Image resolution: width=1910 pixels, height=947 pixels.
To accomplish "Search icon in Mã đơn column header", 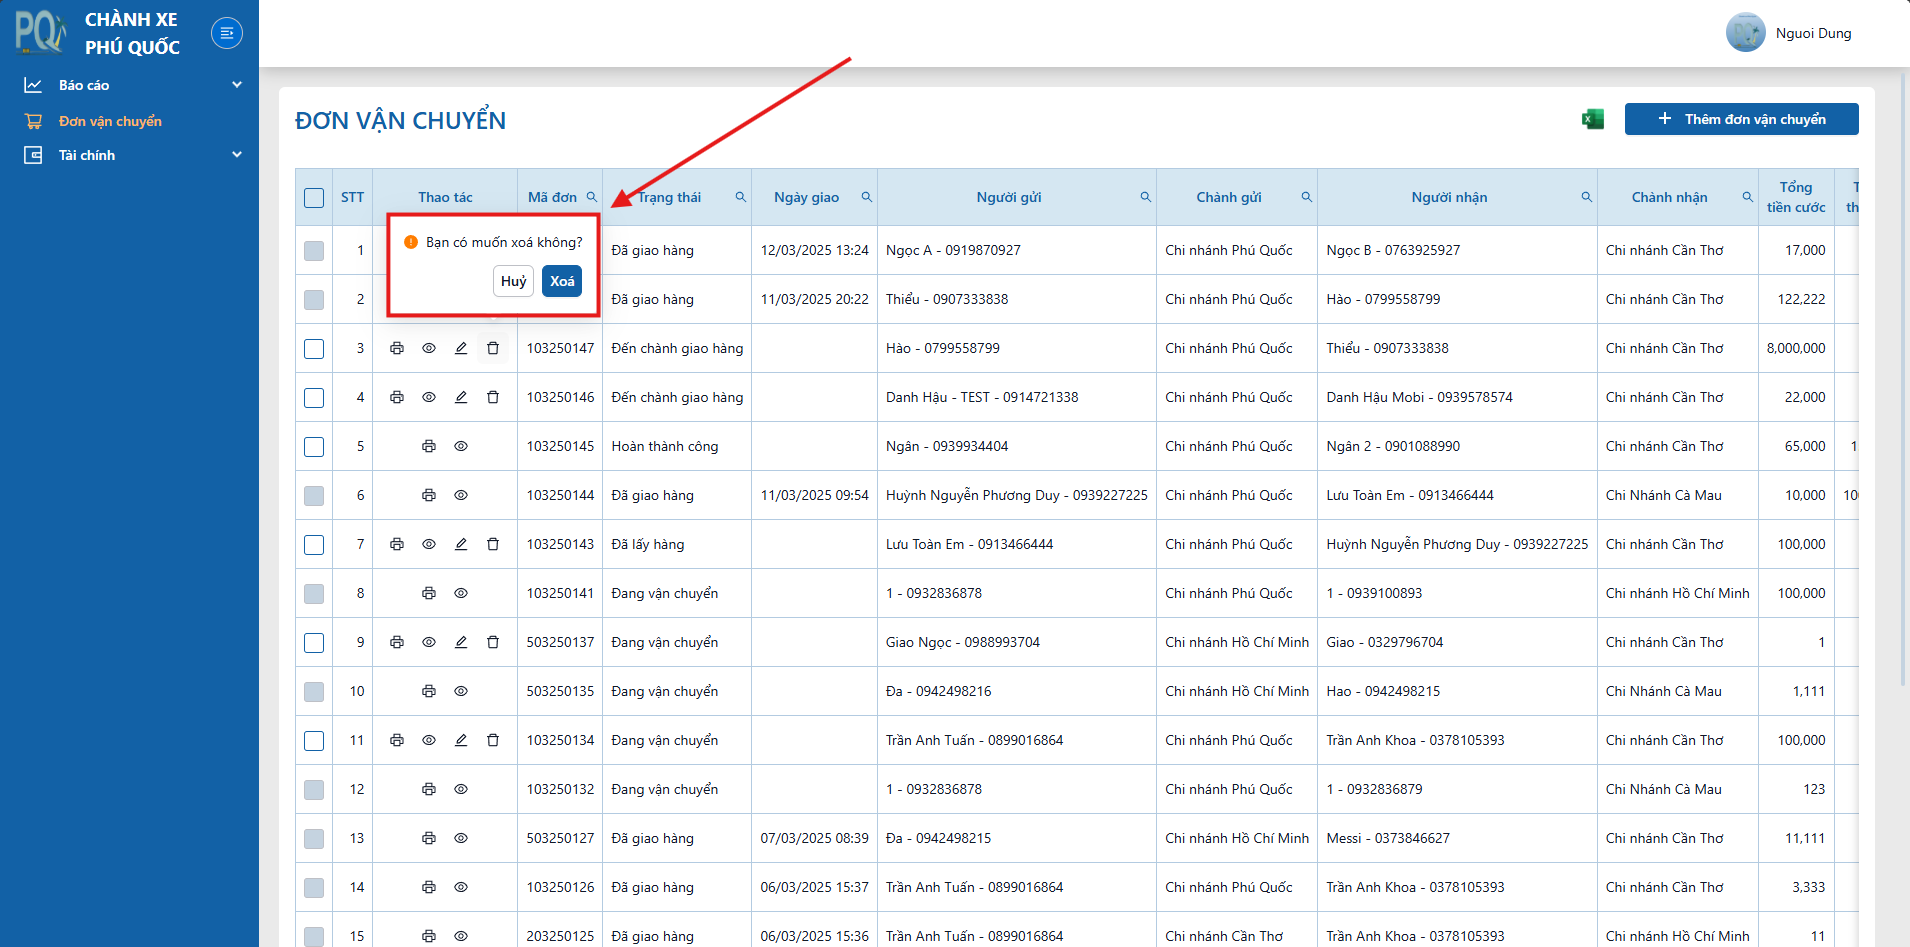I will [592, 197].
